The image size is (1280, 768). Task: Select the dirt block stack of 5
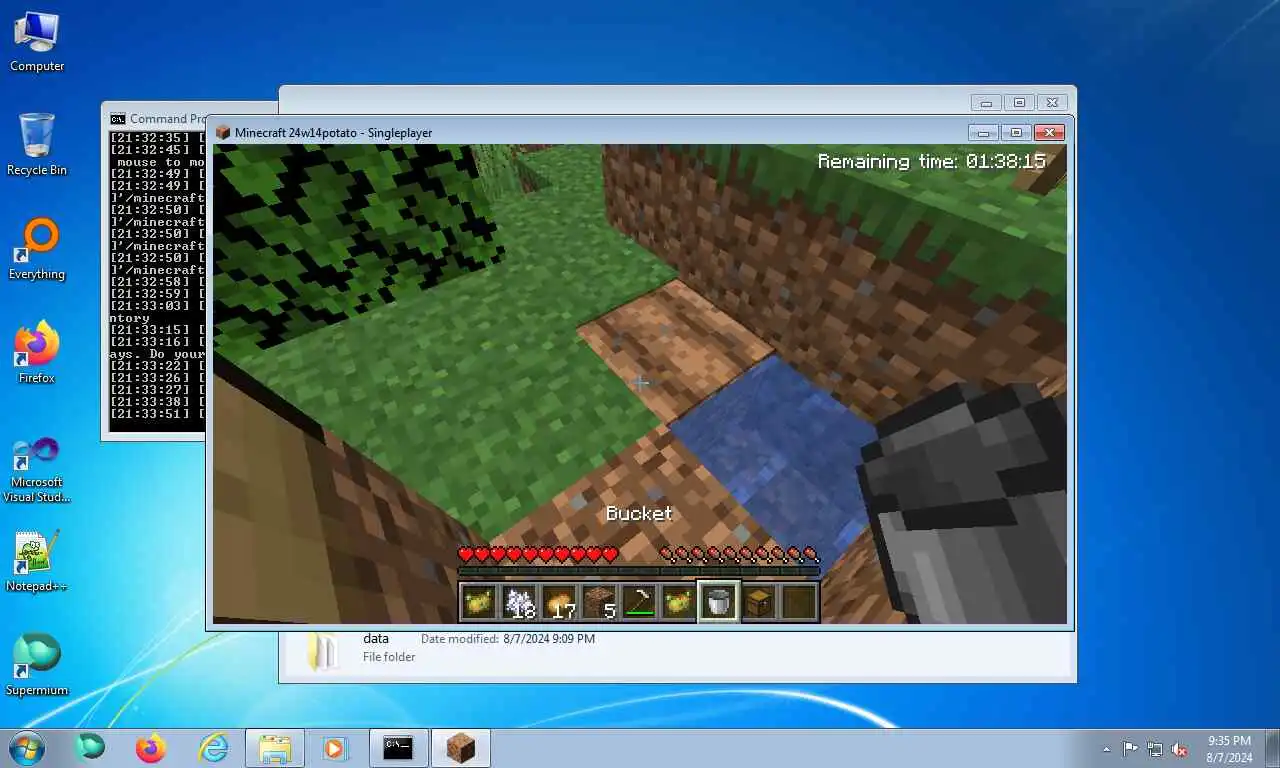pyautogui.click(x=599, y=602)
